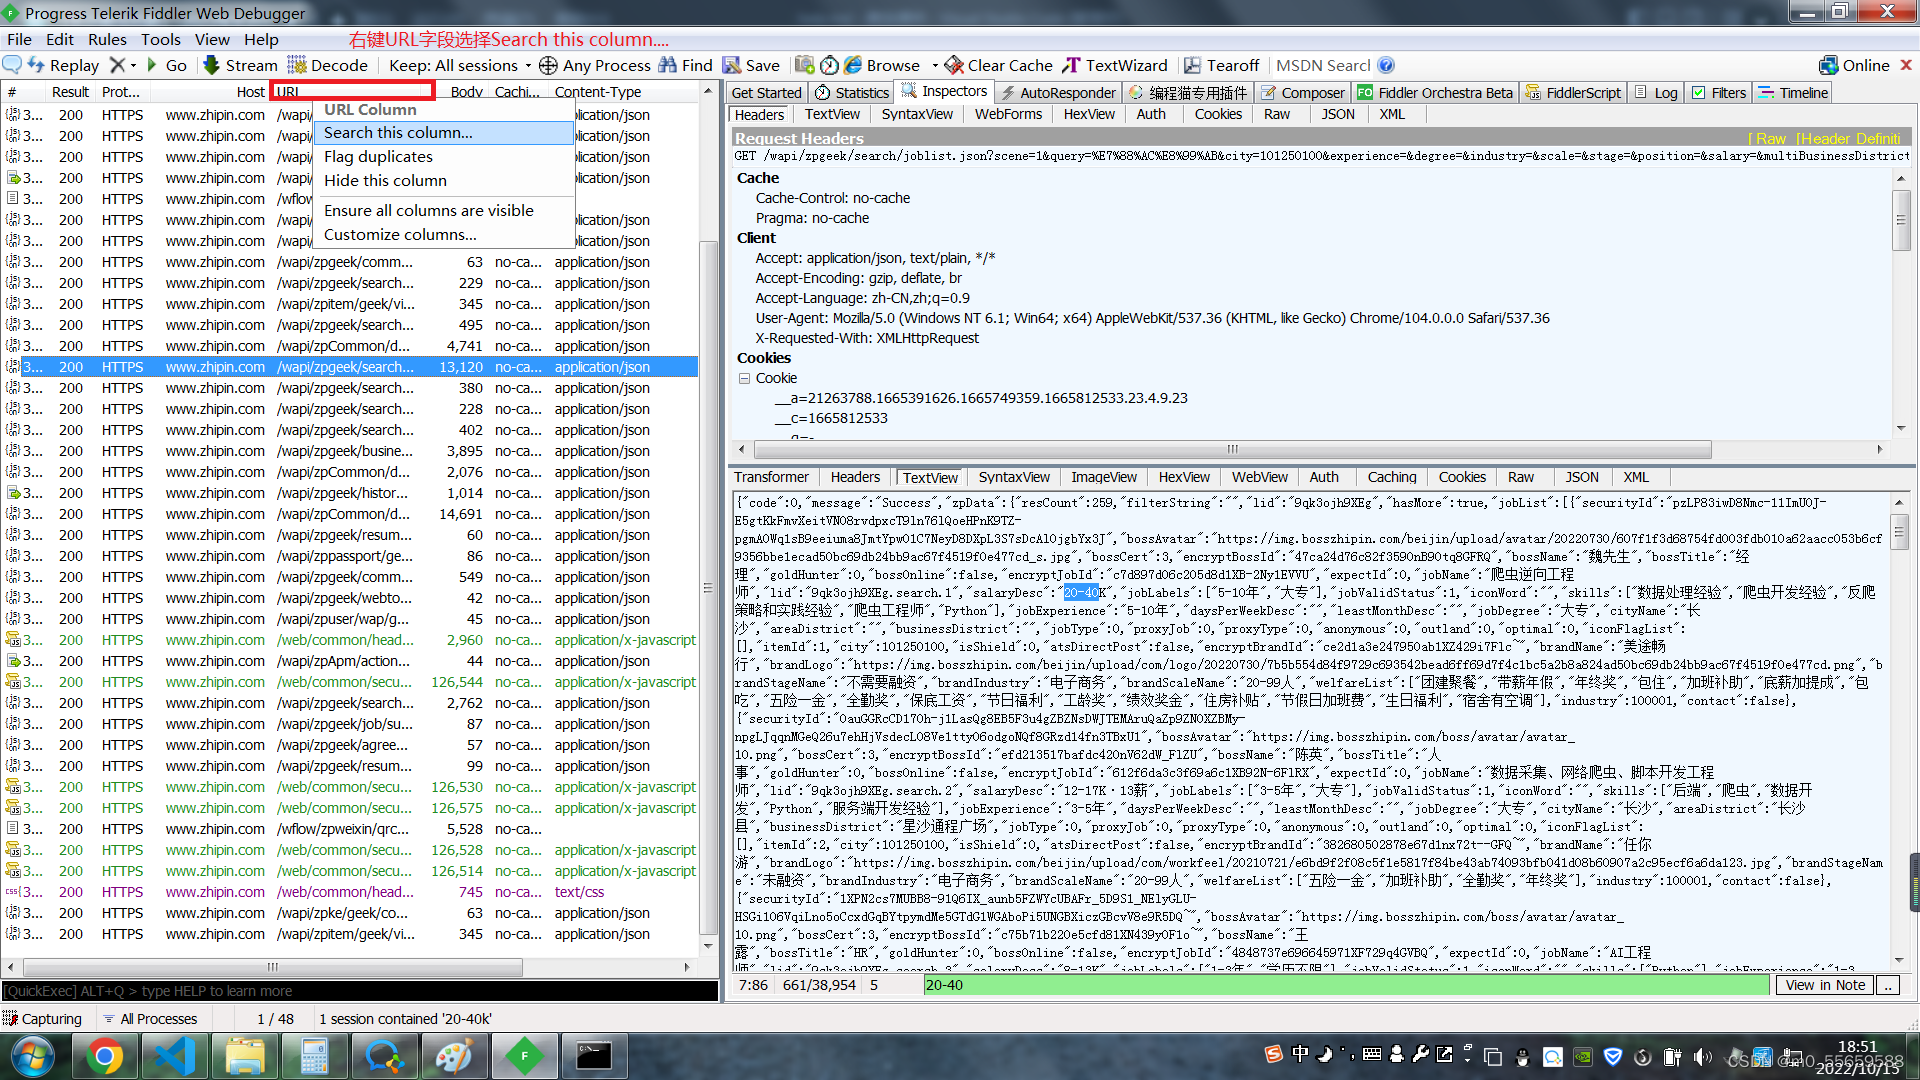Open the Statistics tab

coord(851,92)
